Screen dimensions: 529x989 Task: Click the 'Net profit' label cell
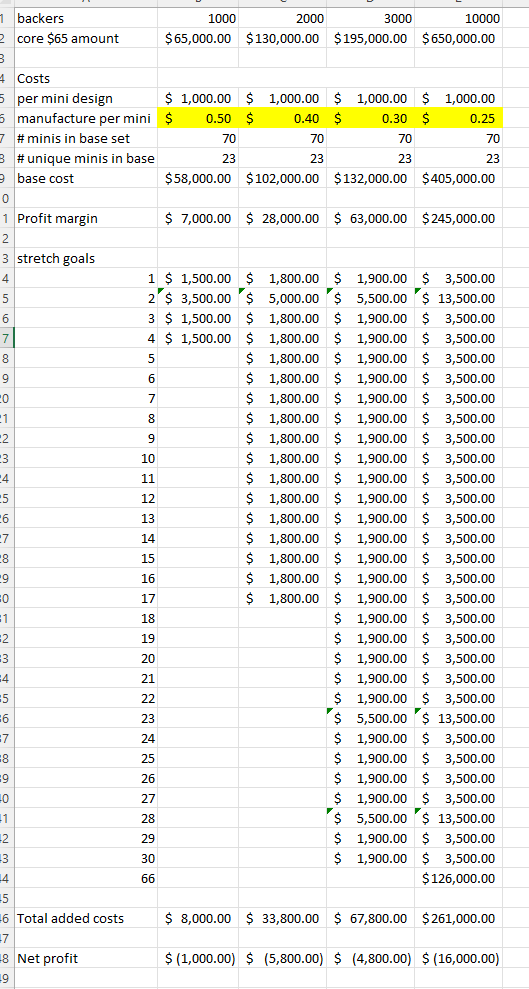86,958
